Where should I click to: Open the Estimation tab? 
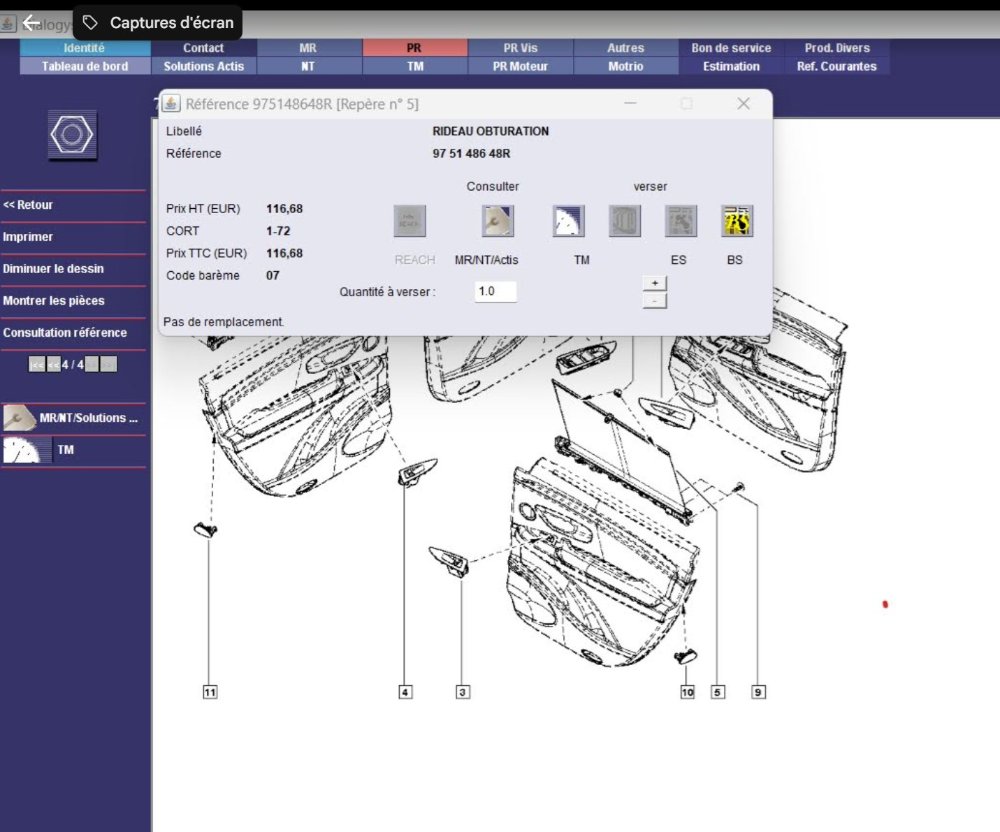pos(731,66)
